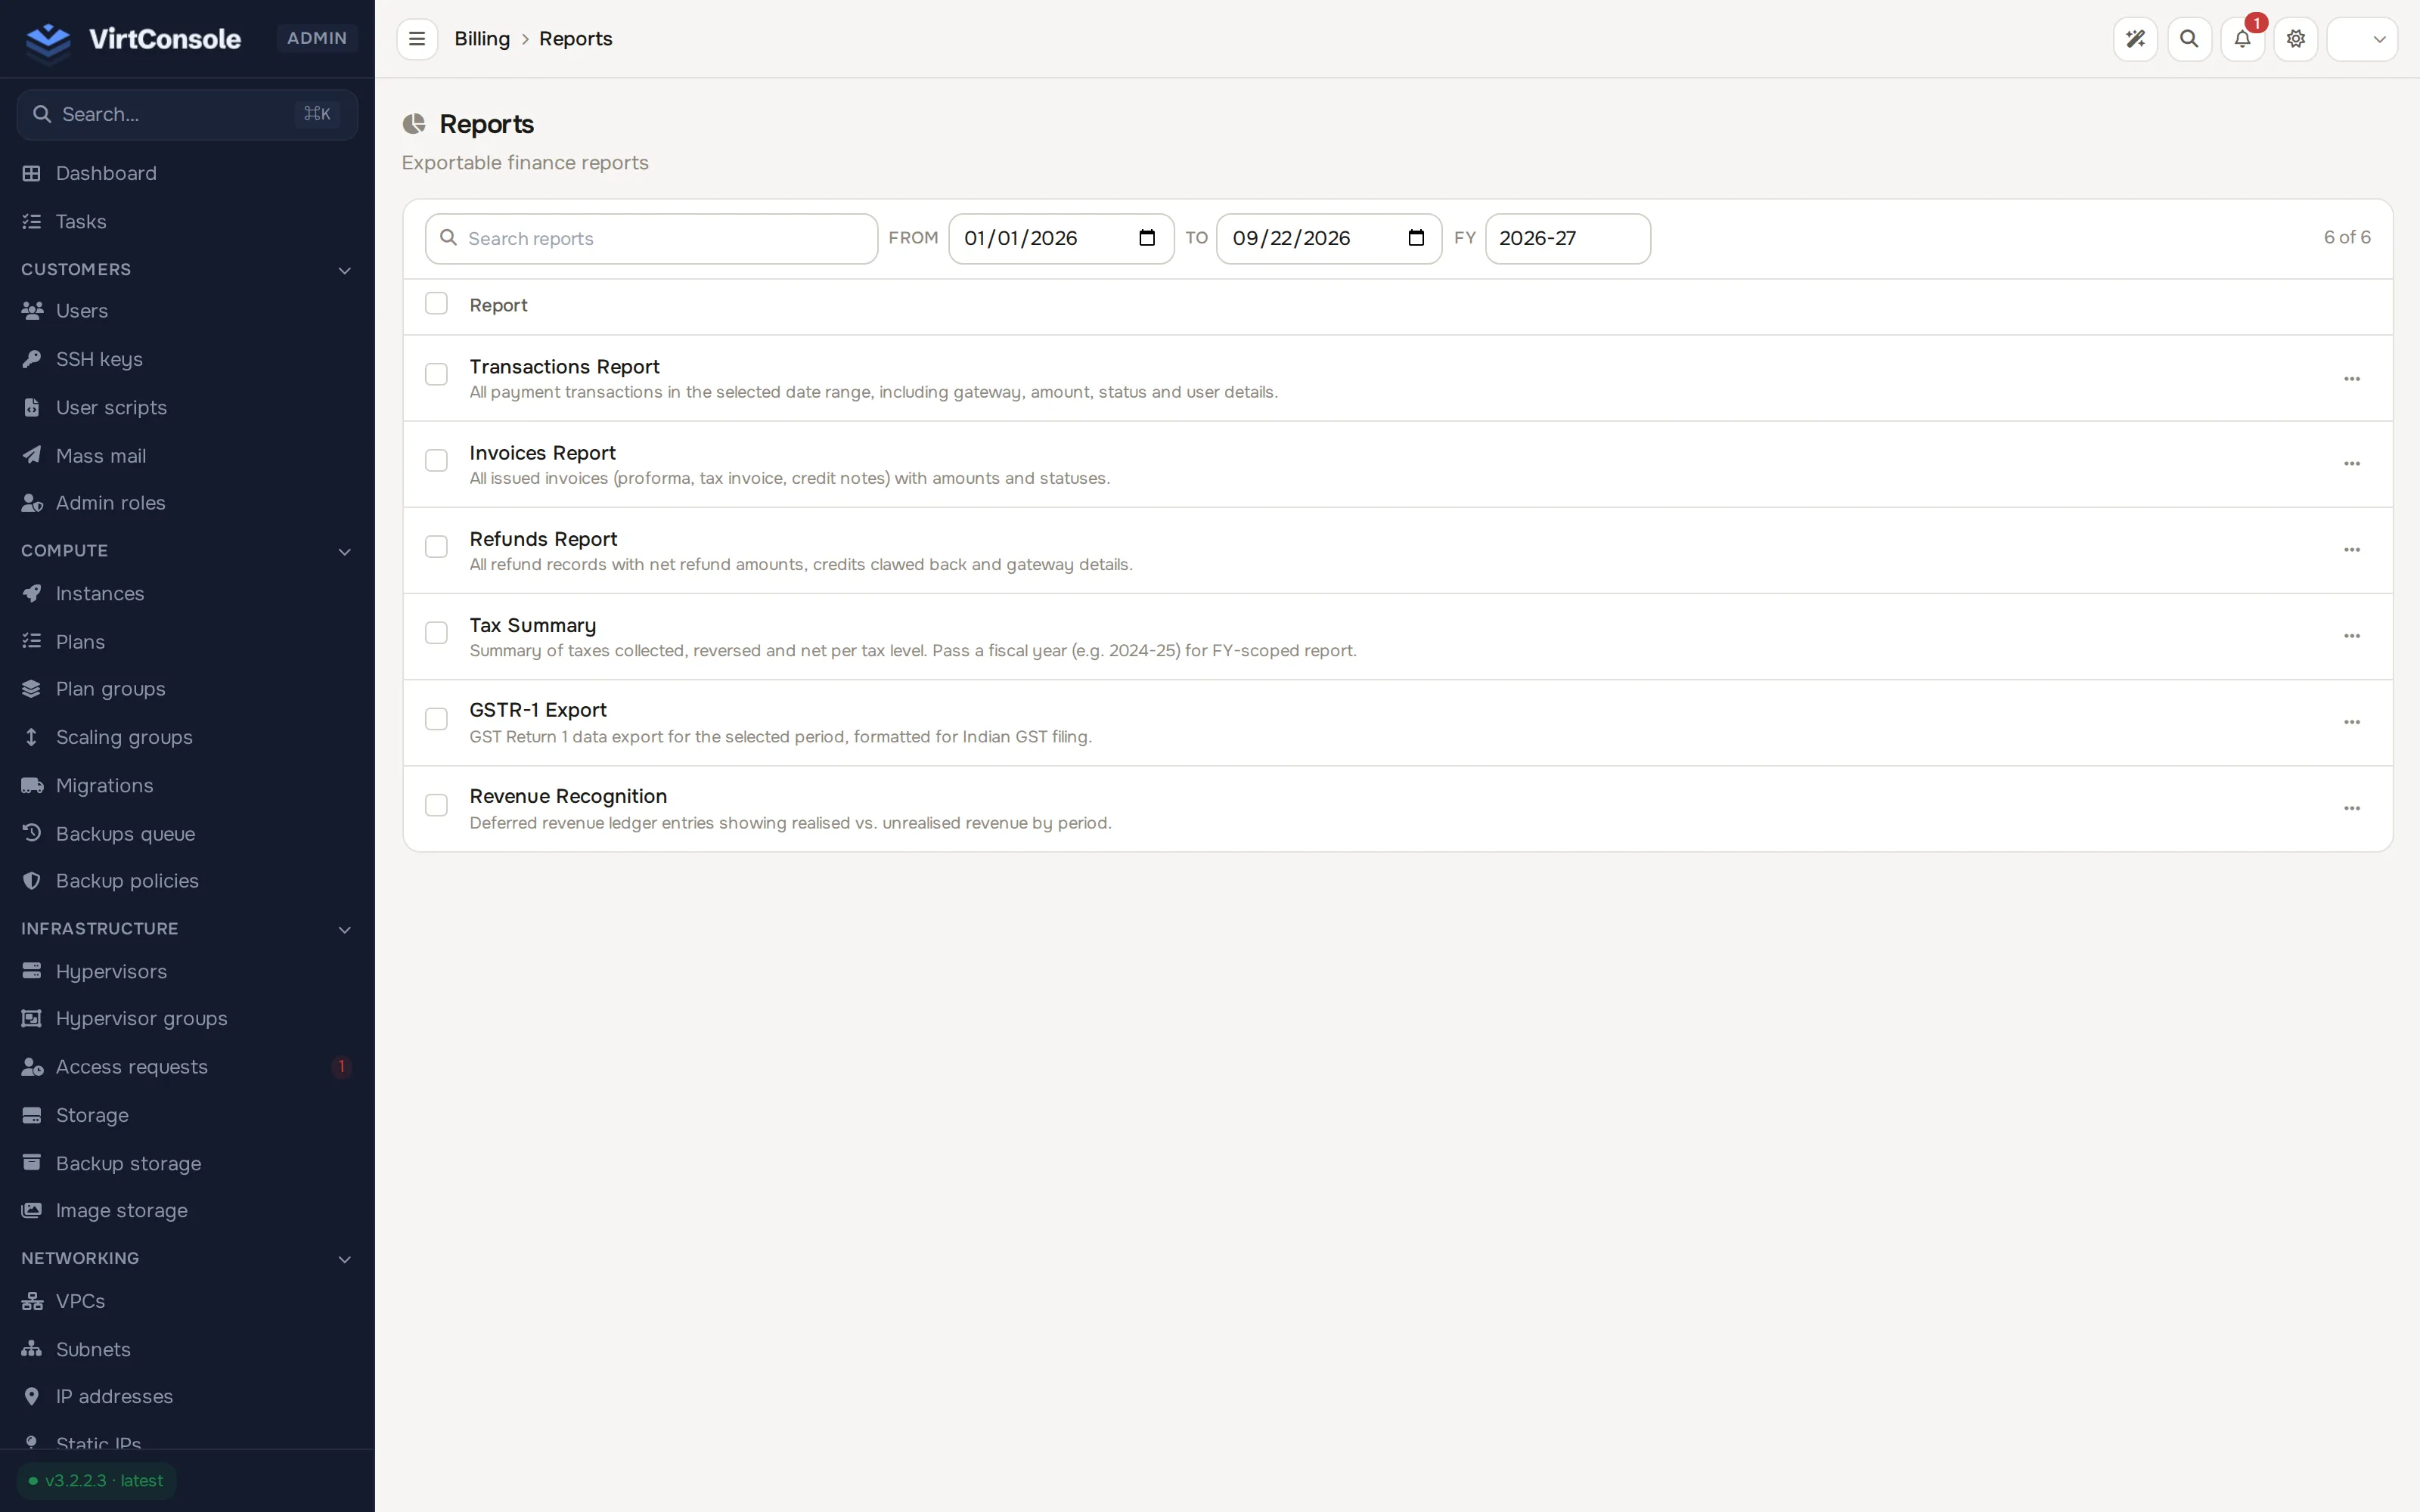2420x1512 pixels.
Task: Click the Billing breadcrumb link
Action: click(482, 39)
